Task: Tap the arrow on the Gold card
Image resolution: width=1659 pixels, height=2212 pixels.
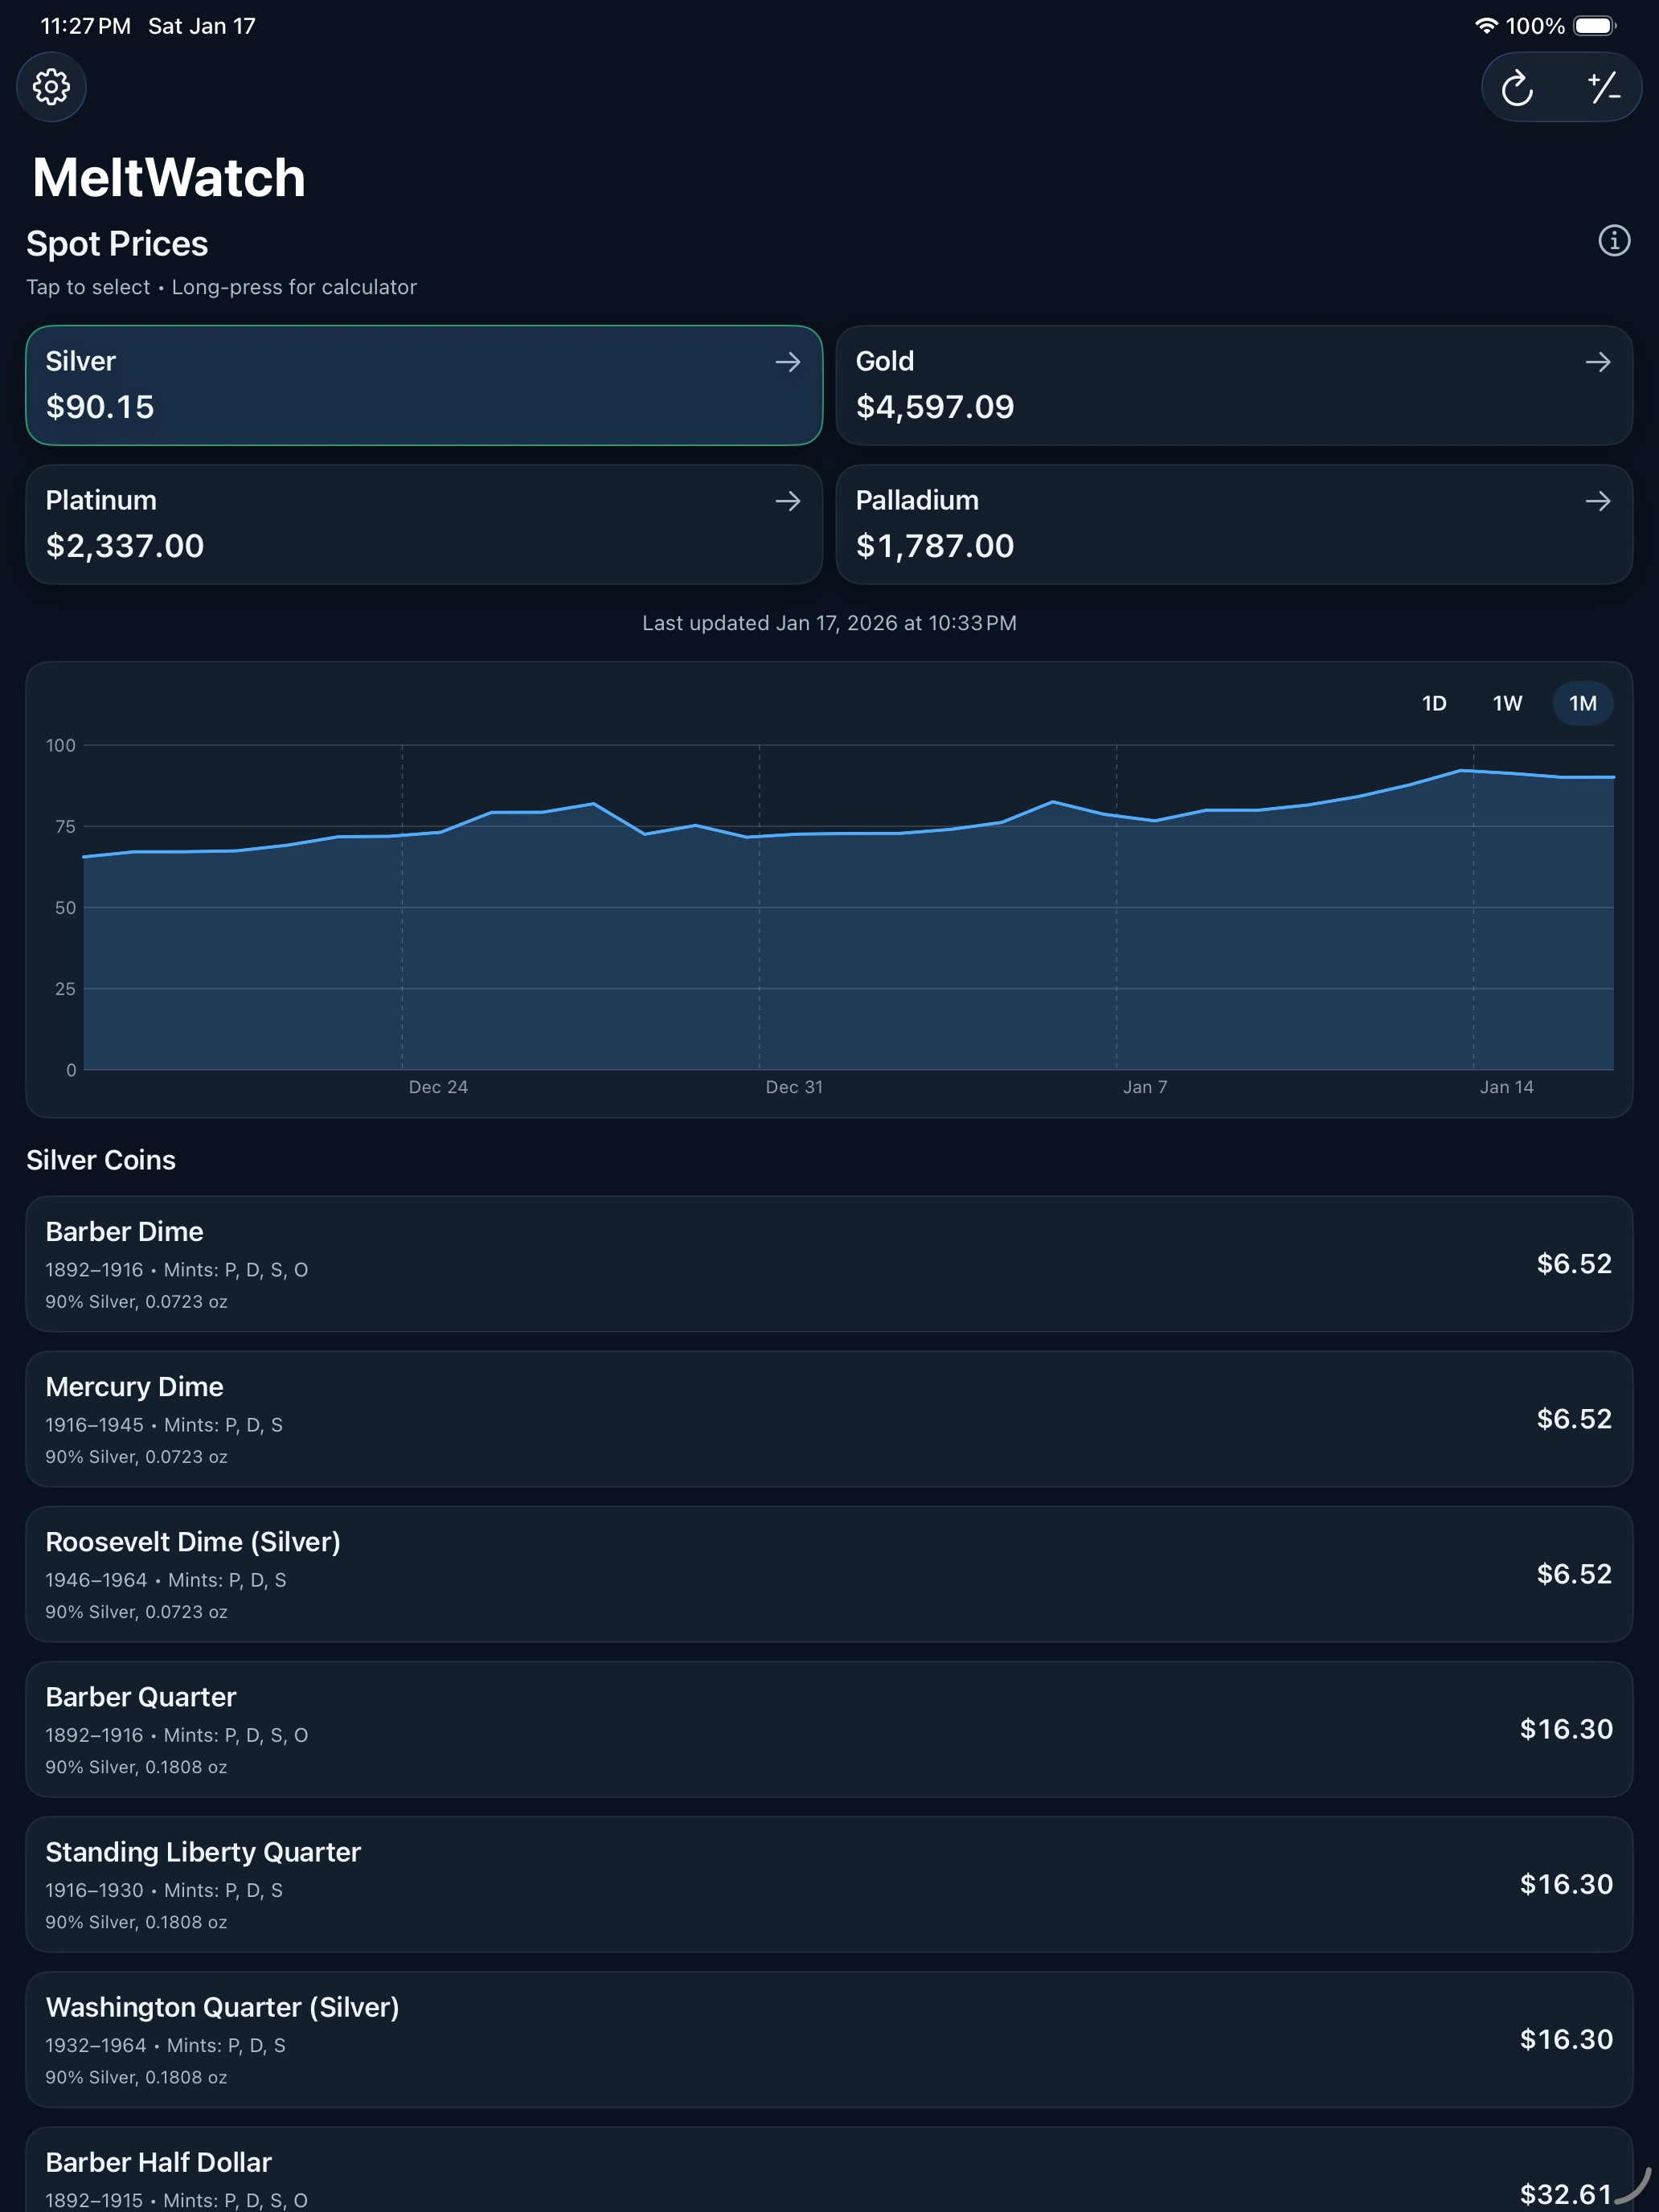Action: click(1598, 362)
